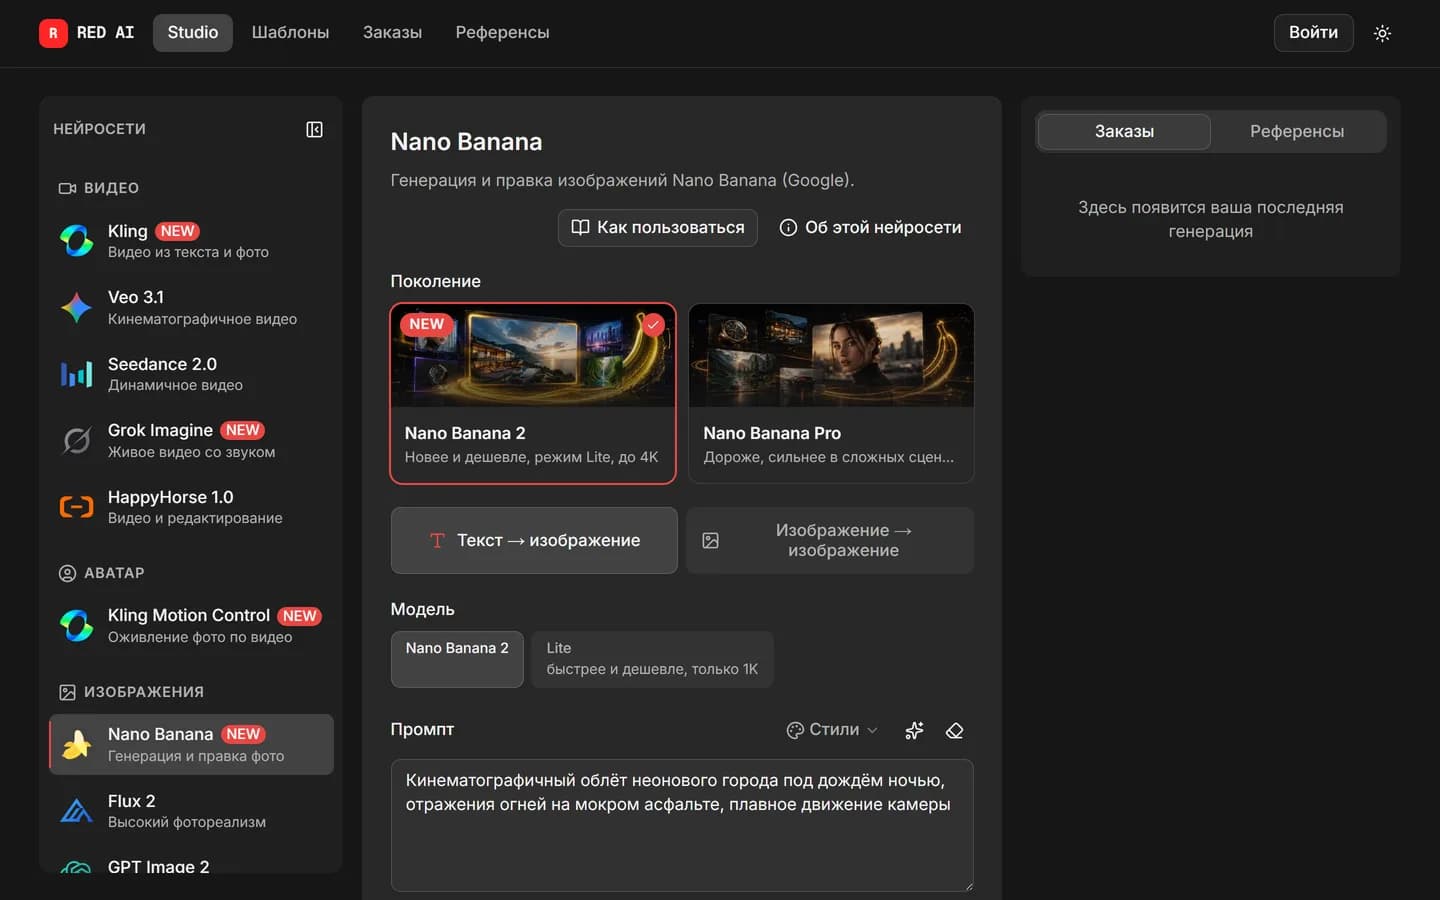Screen dimensions: 1440x900
Task: Select the Lite model option
Action: click(x=652, y=659)
